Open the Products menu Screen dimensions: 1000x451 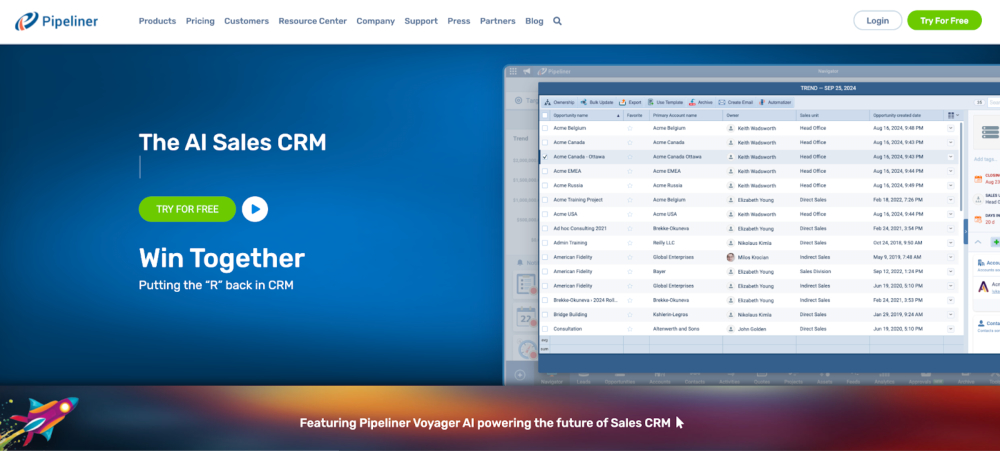pyautogui.click(x=157, y=21)
